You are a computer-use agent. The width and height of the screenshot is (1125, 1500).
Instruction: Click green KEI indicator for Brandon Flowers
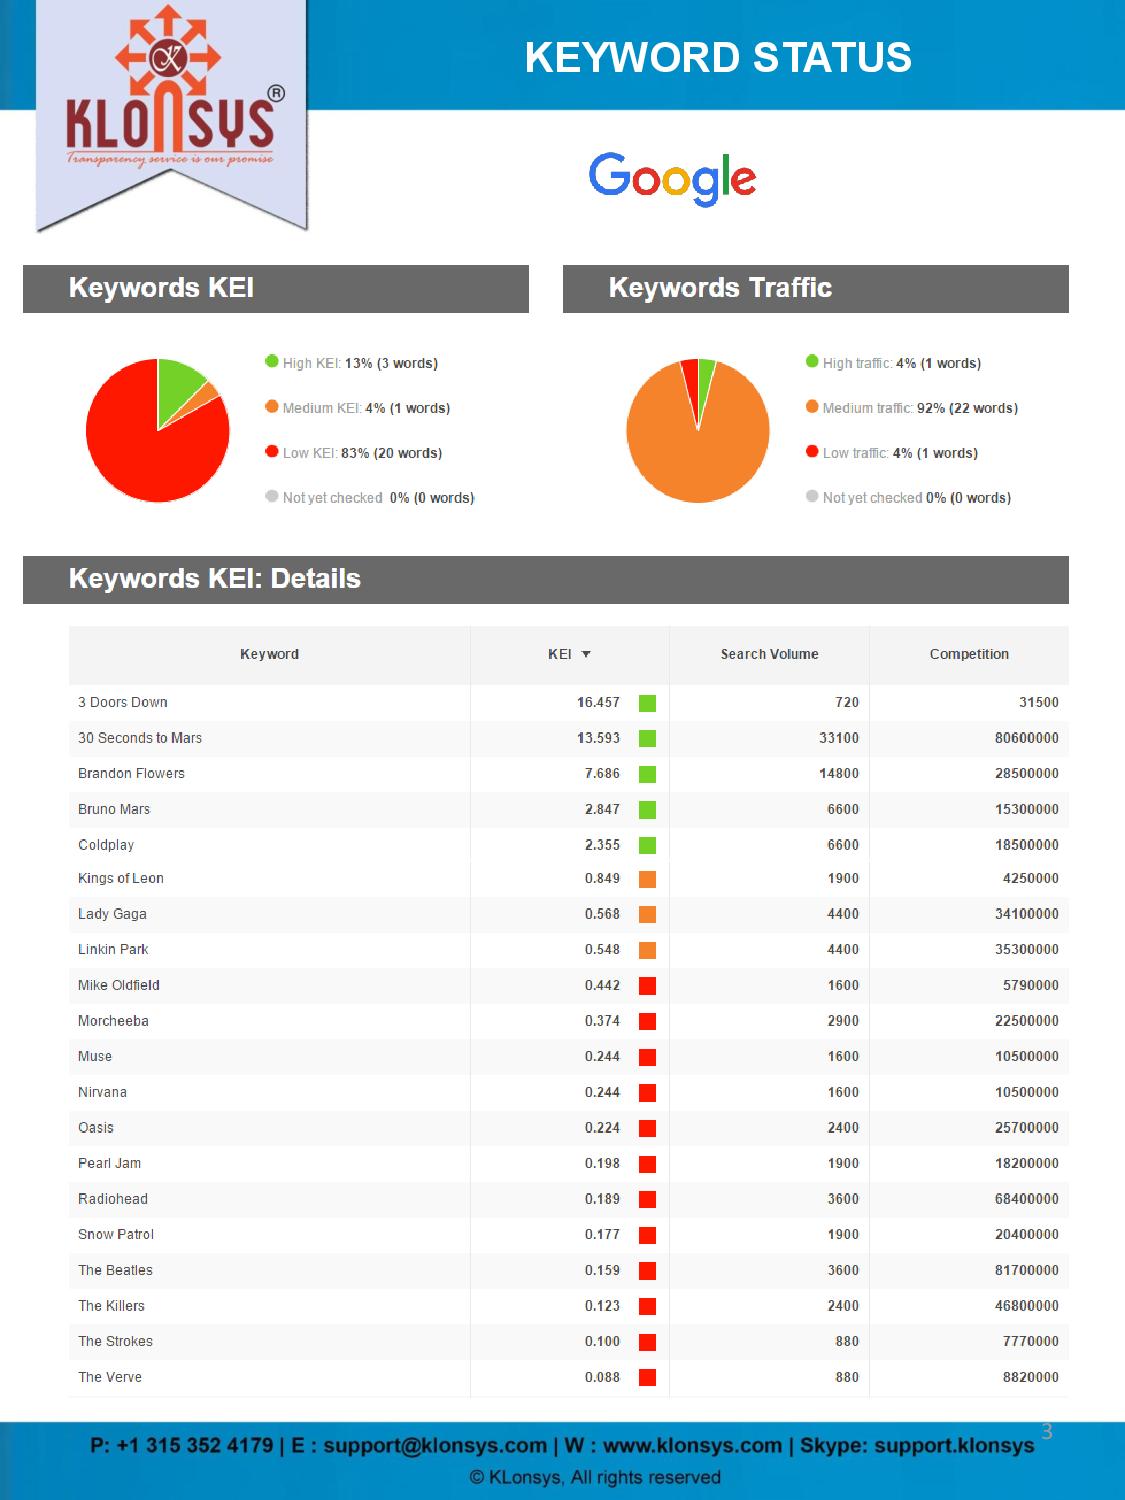tap(647, 774)
